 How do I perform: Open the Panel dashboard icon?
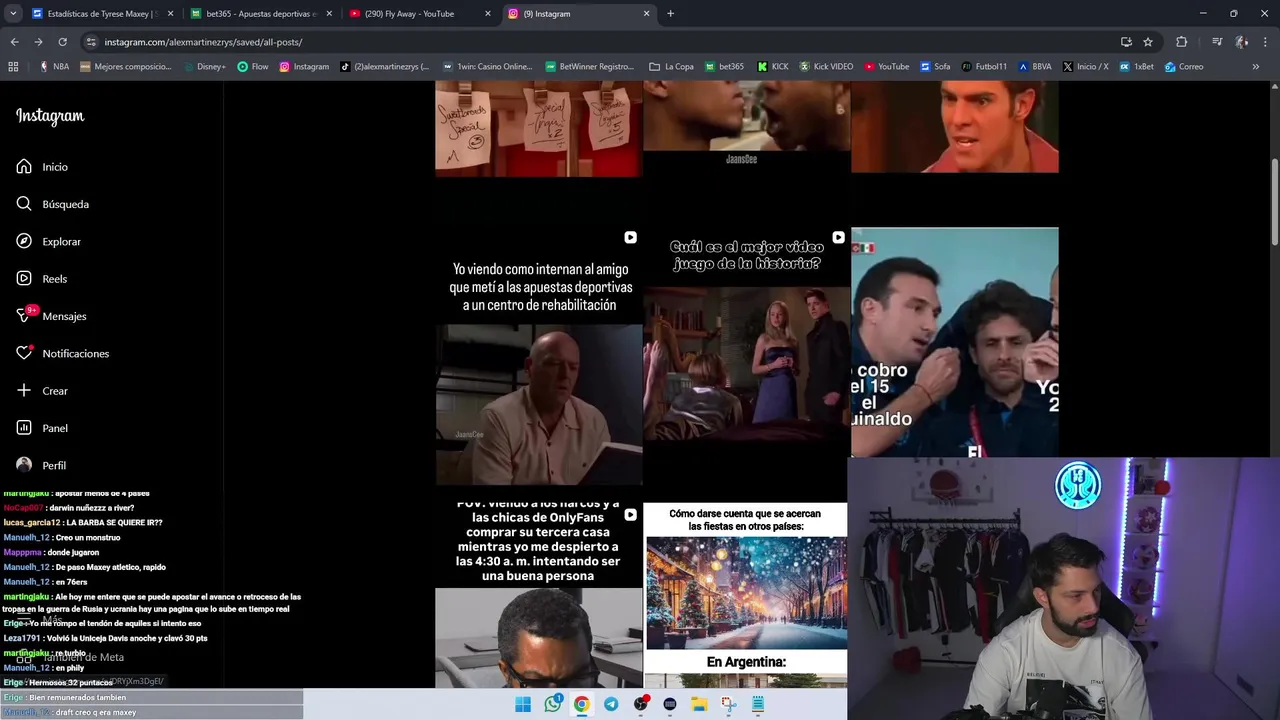tap(24, 428)
